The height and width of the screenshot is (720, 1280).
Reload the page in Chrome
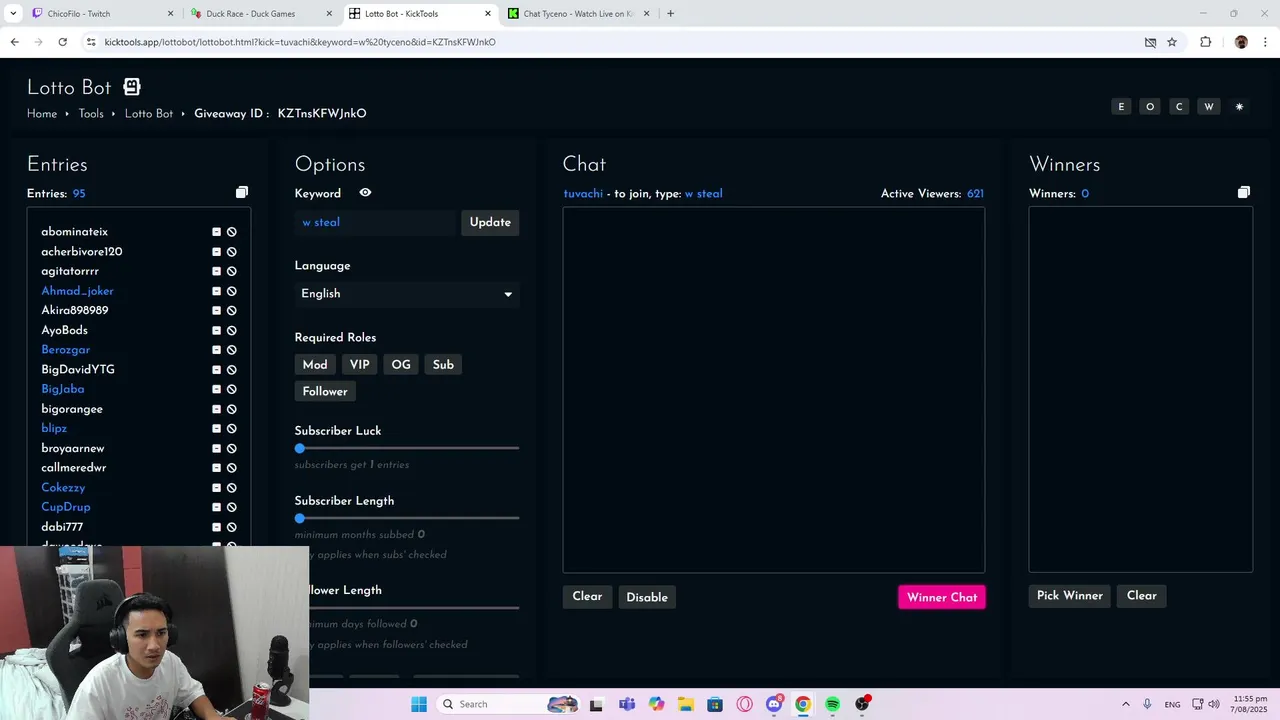point(62,42)
